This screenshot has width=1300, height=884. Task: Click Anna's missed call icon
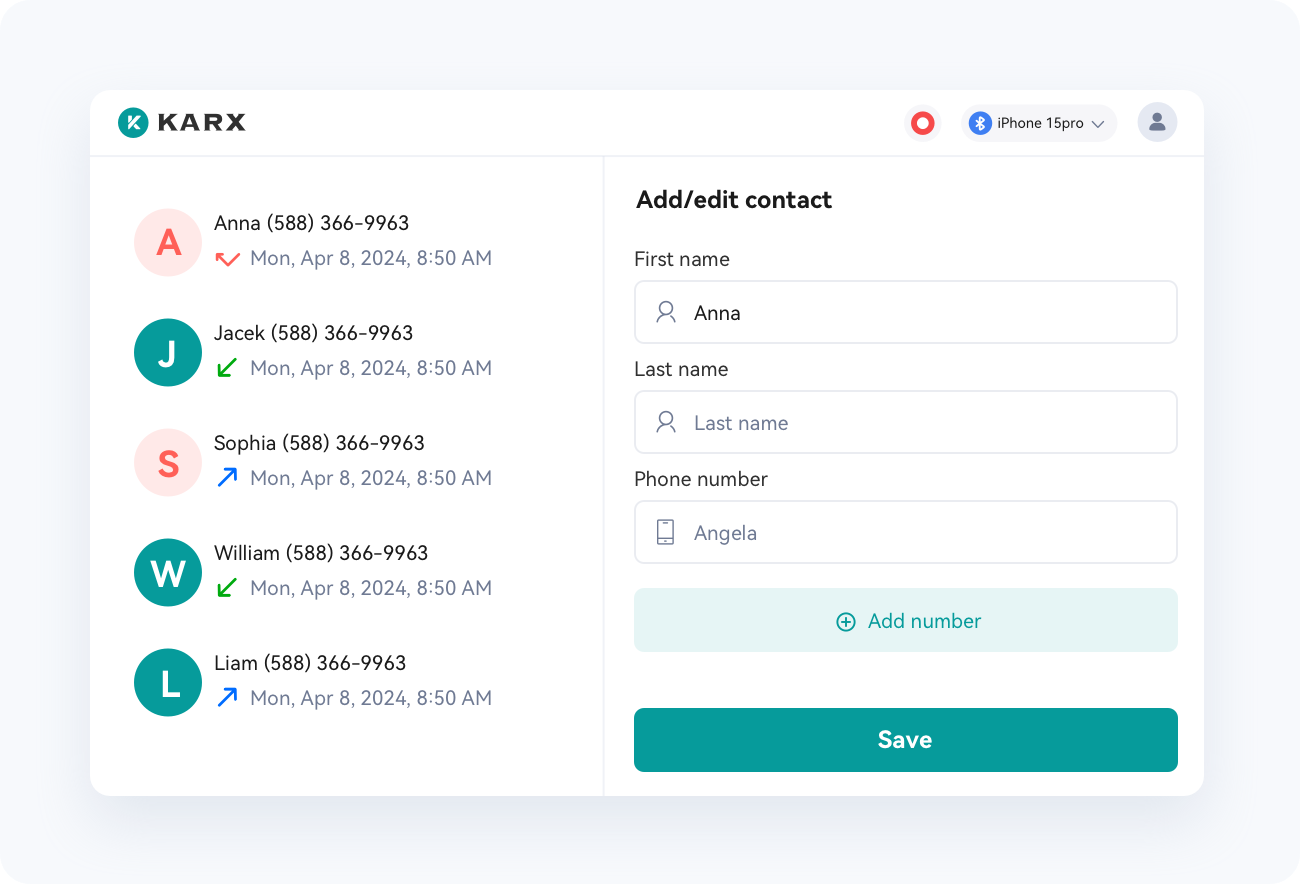click(x=228, y=259)
